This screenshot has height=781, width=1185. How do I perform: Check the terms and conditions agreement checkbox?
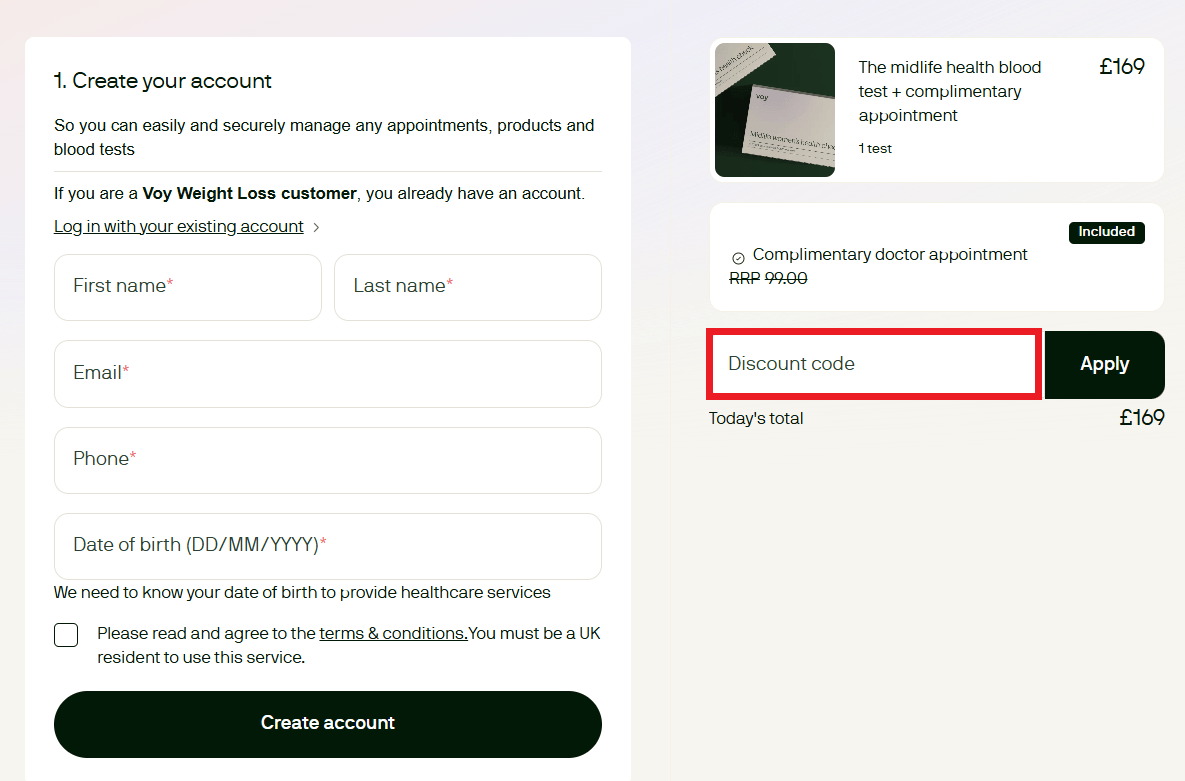[x=65, y=634]
